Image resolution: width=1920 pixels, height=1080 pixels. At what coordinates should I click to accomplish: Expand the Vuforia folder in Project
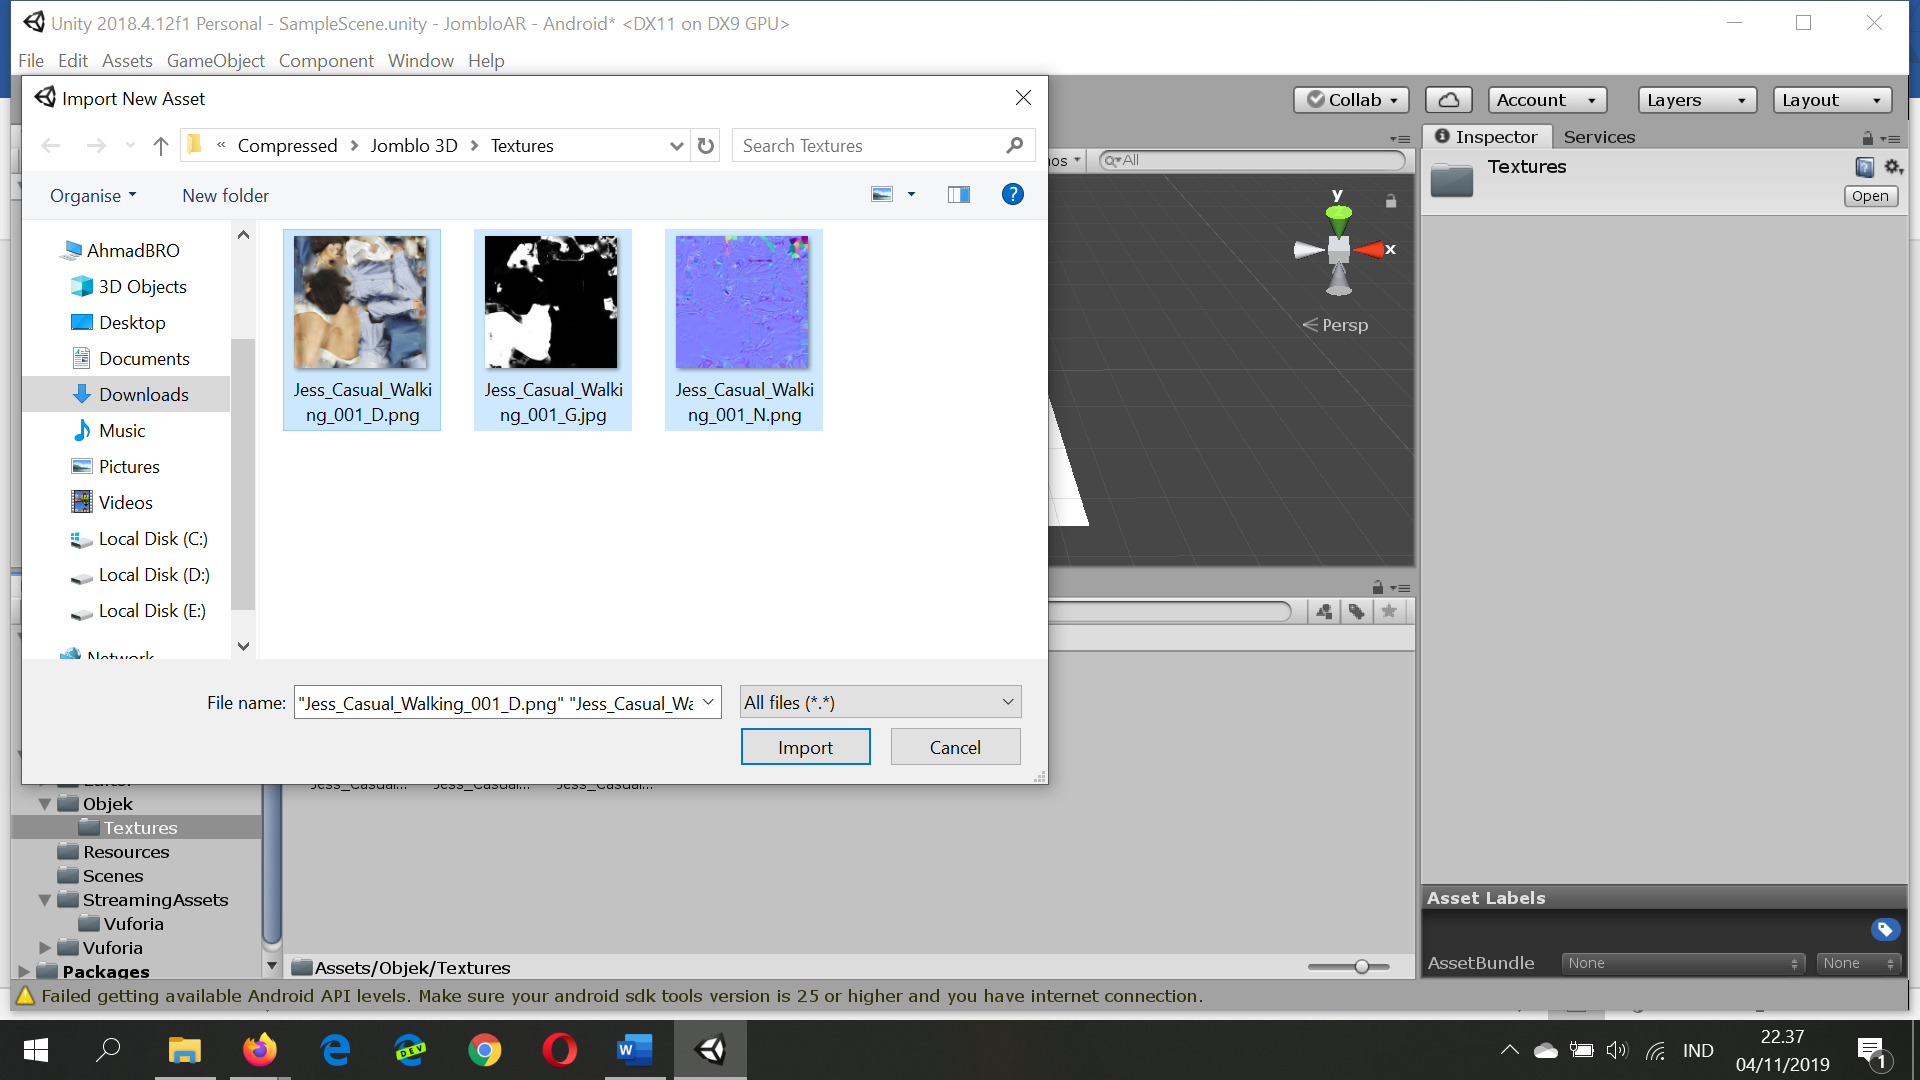coord(45,948)
